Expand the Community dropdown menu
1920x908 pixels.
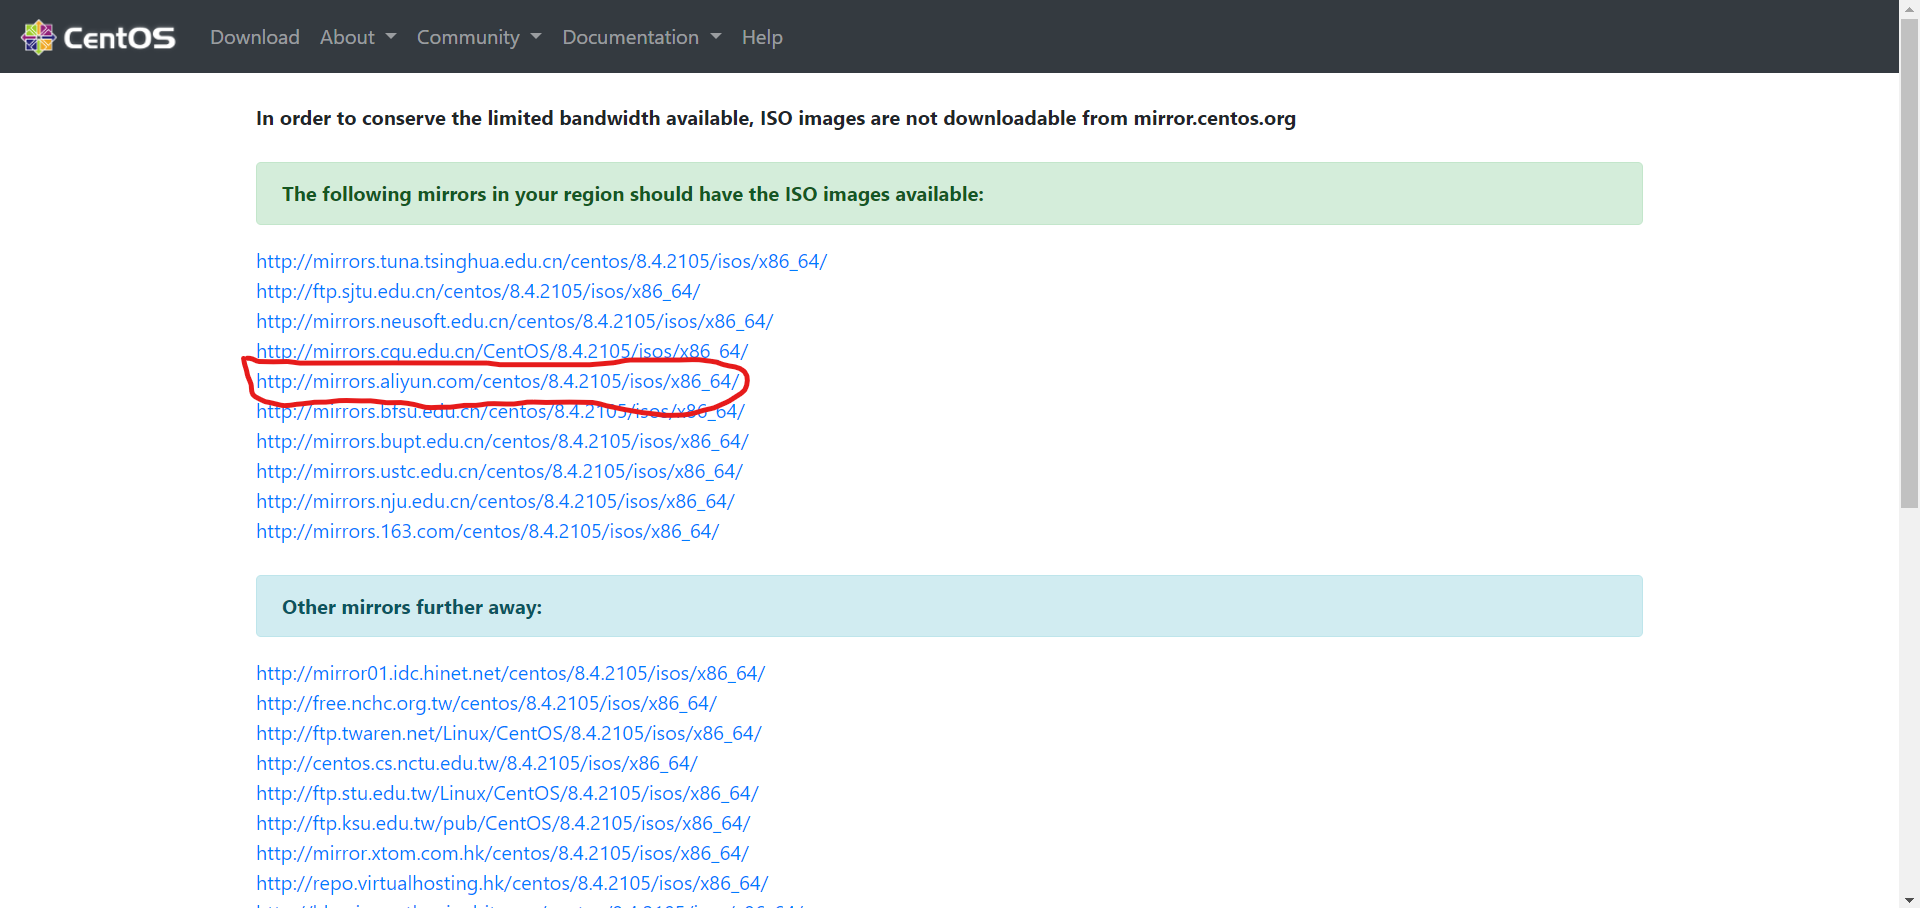coord(479,37)
